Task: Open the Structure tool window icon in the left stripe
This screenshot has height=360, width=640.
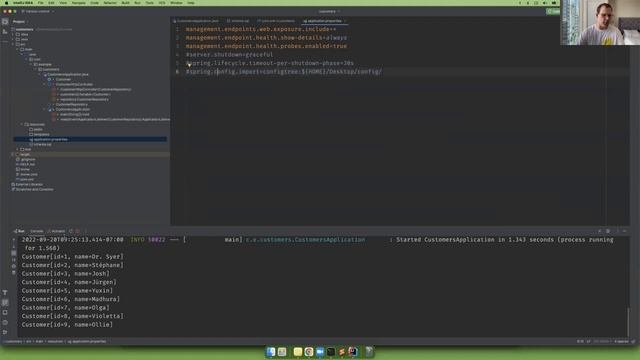Action: [x=5, y=31]
